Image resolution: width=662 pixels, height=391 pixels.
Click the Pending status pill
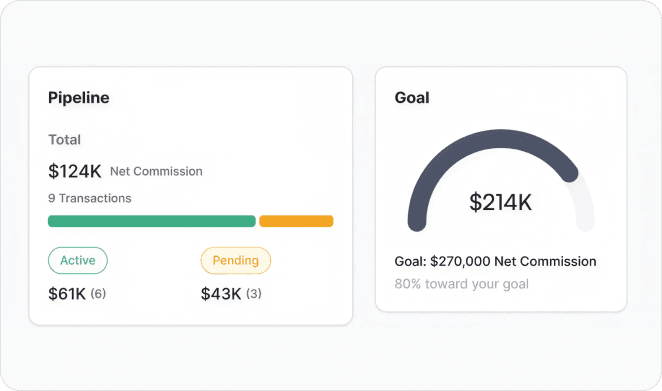click(236, 261)
